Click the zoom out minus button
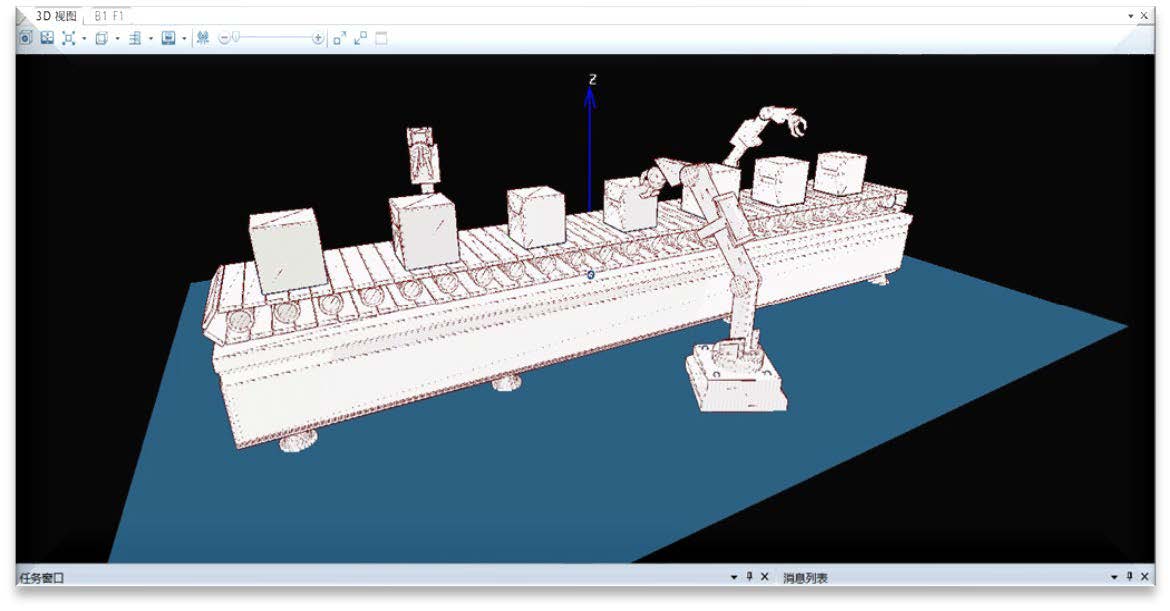Viewport: 1170px width, 611px height. pyautogui.click(x=224, y=38)
